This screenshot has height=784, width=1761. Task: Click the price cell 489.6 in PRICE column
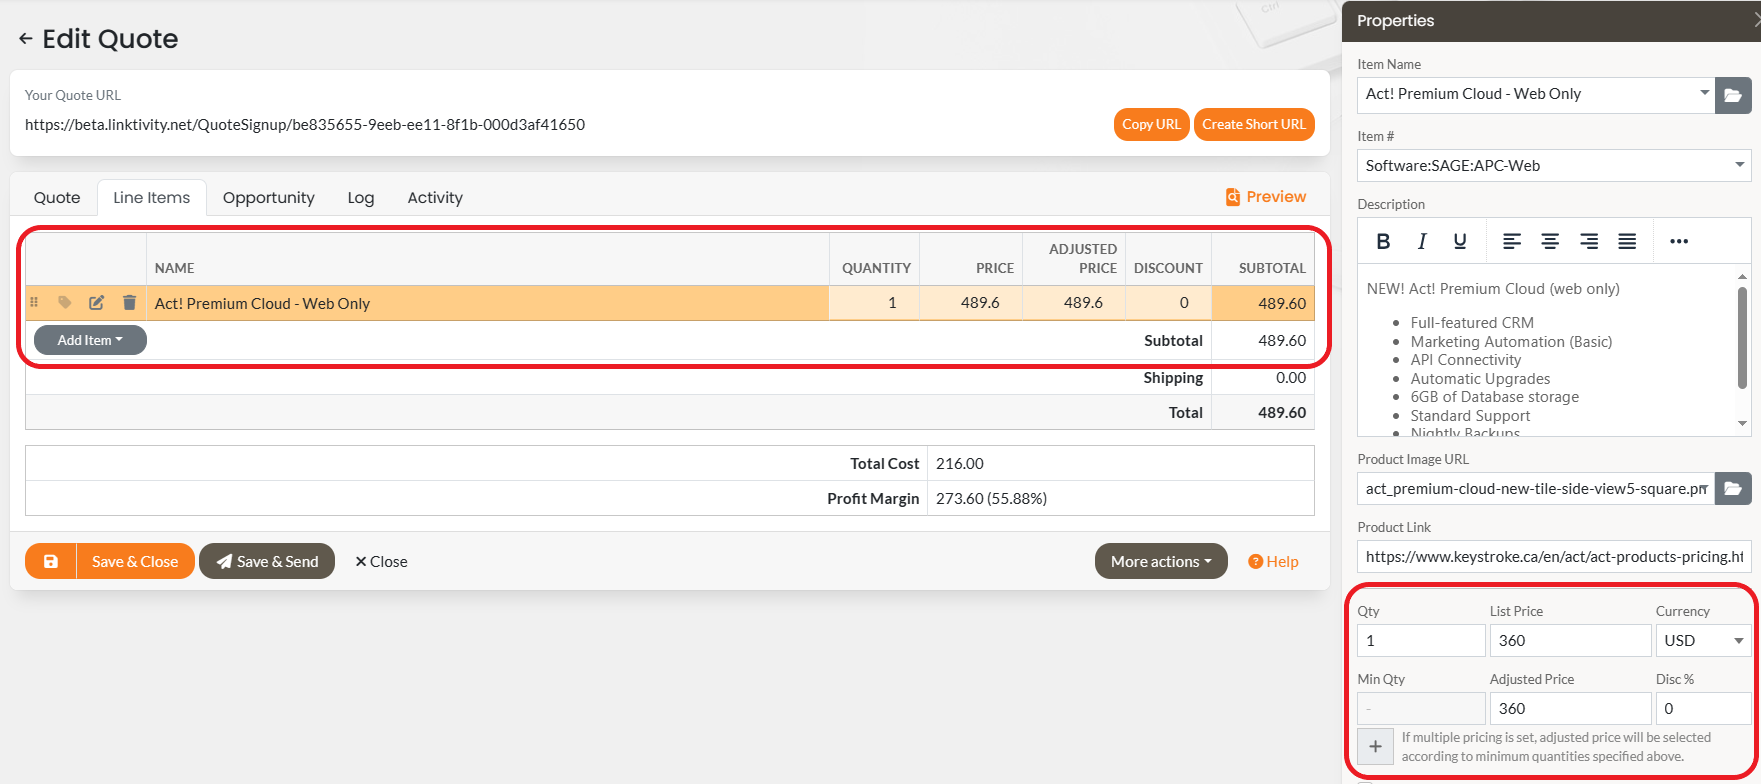click(971, 303)
